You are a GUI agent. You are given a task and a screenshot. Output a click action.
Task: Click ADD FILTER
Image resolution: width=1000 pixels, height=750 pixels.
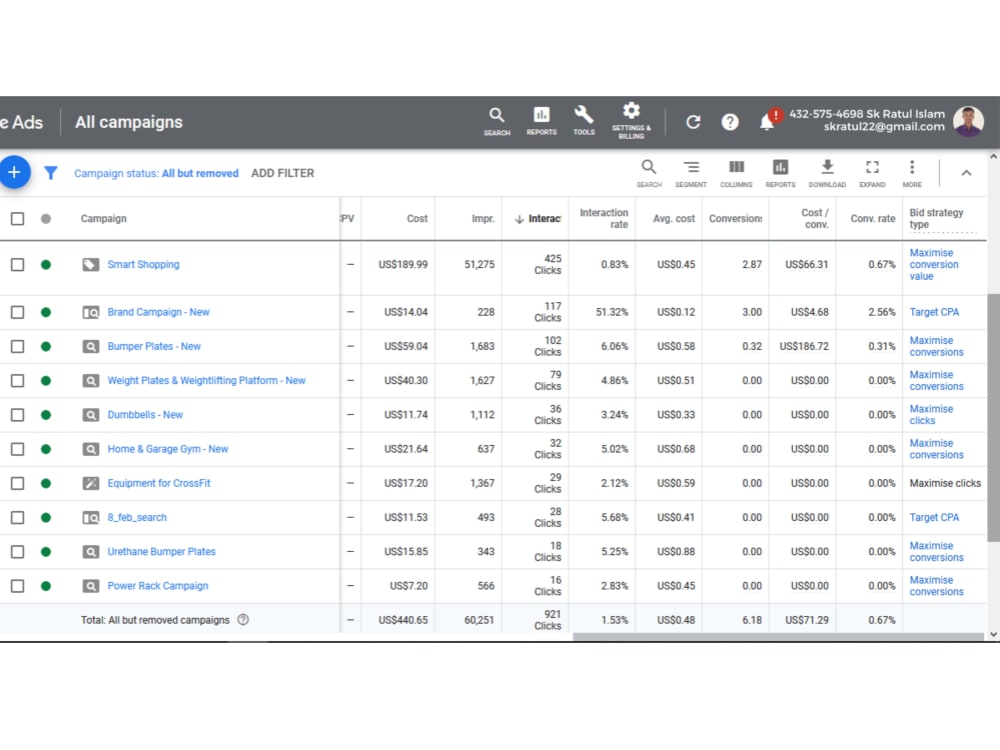click(x=283, y=173)
